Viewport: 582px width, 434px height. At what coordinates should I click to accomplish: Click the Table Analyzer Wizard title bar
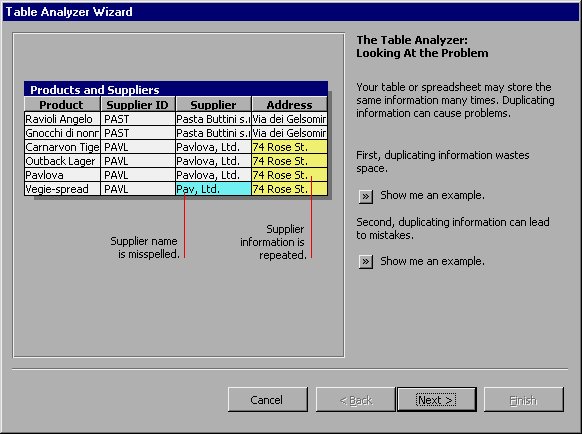[291, 12]
